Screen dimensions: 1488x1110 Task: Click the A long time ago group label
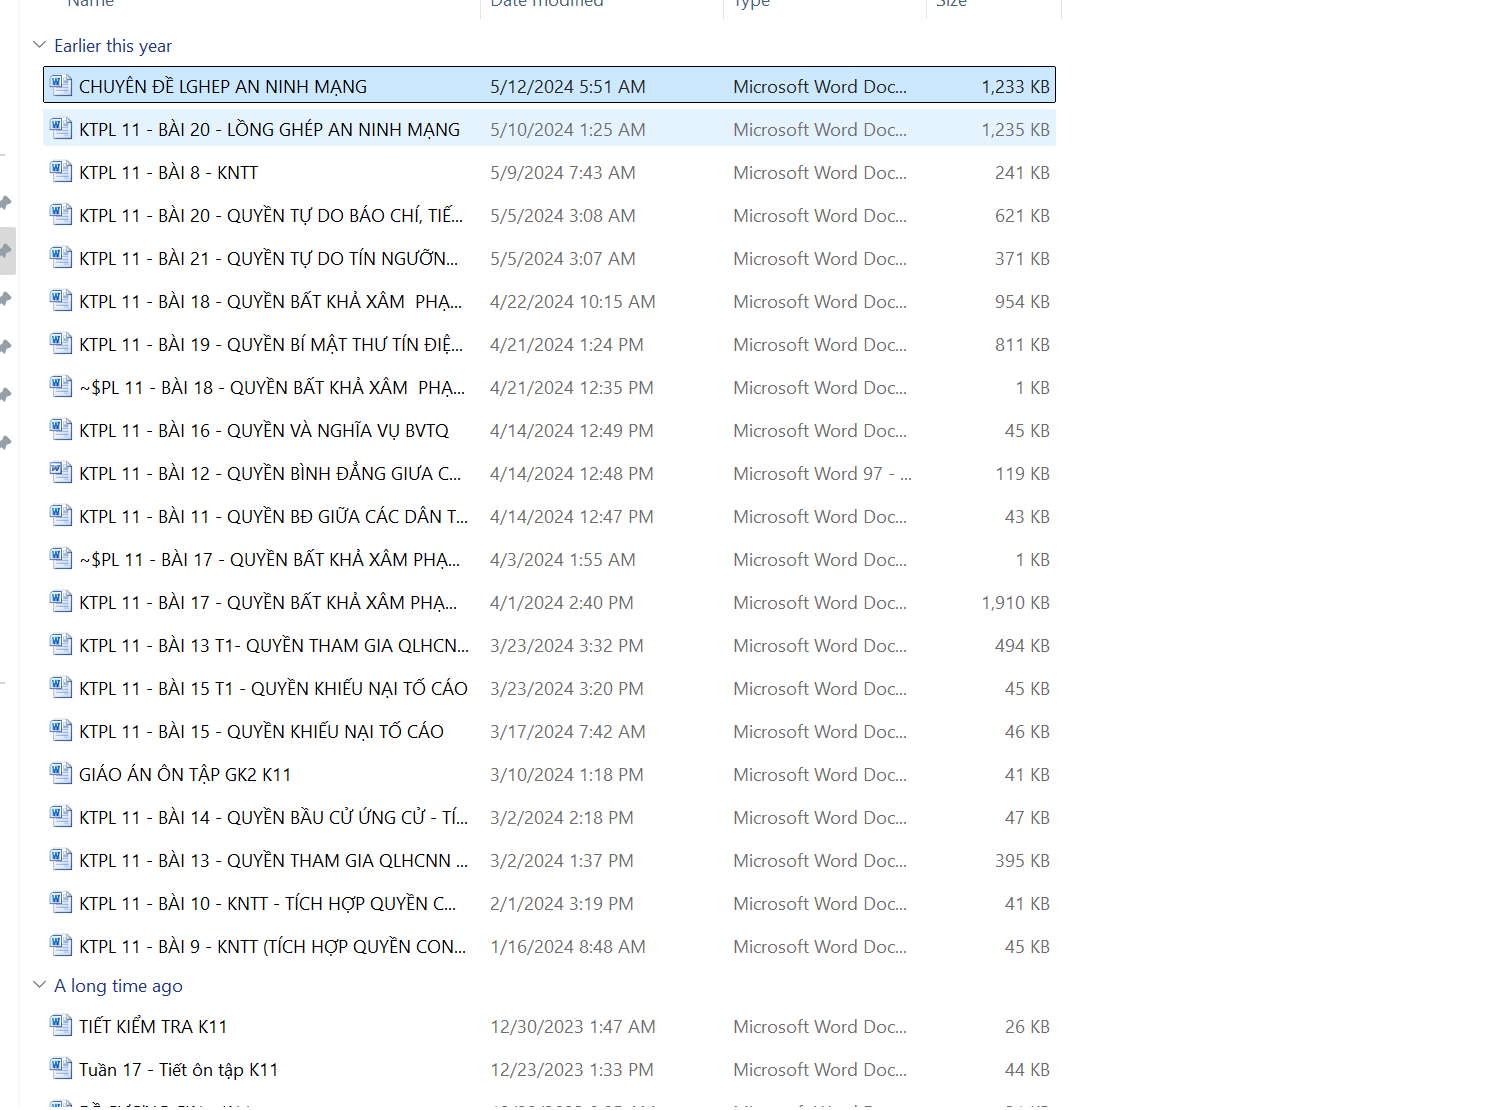click(118, 986)
